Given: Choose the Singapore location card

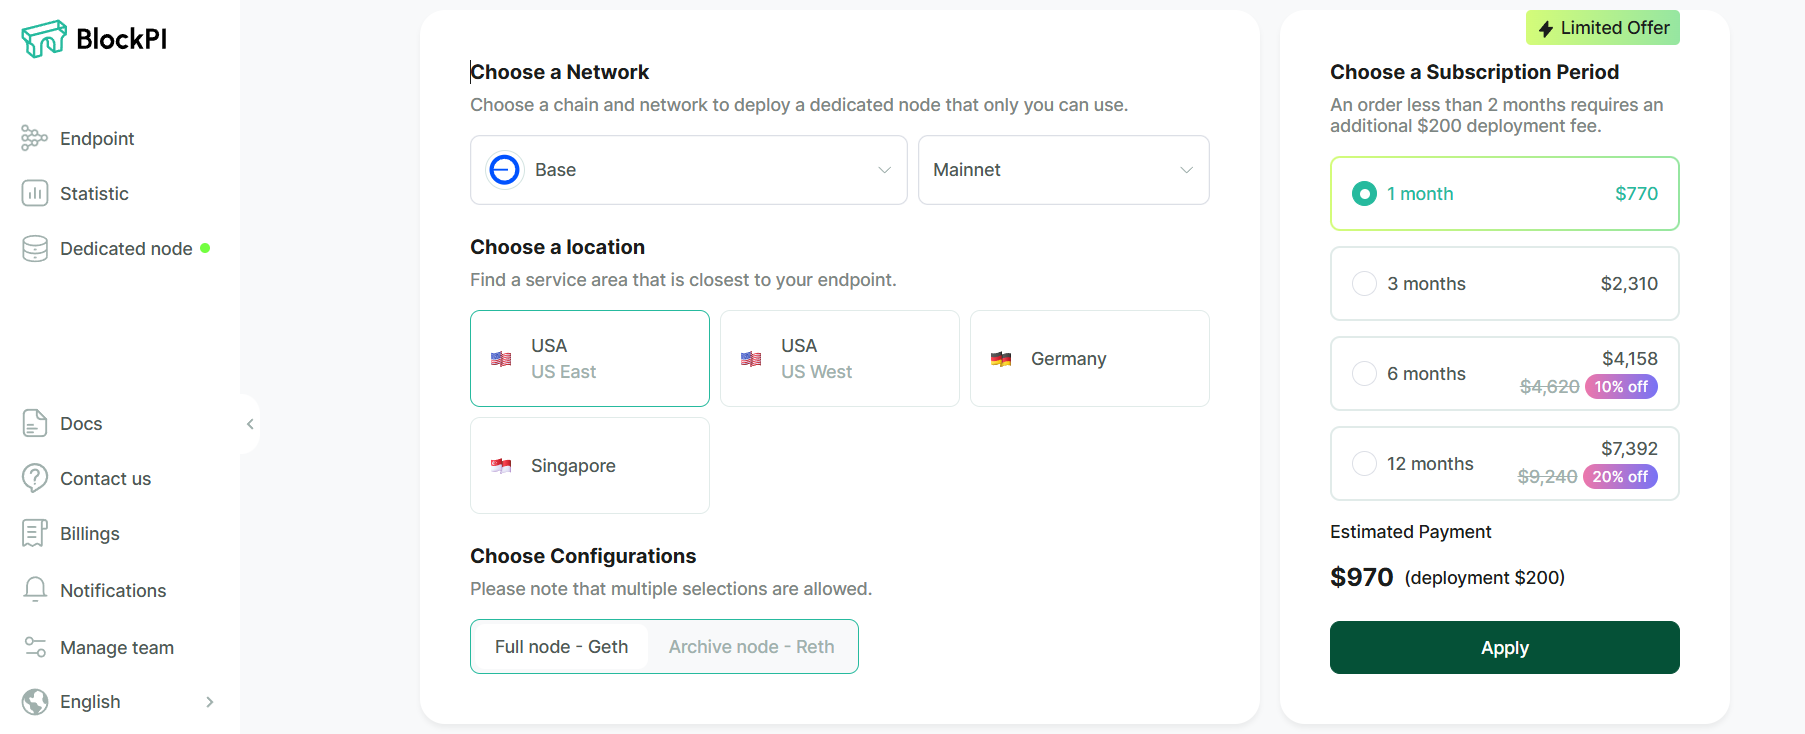Looking at the screenshot, I should tap(589, 466).
